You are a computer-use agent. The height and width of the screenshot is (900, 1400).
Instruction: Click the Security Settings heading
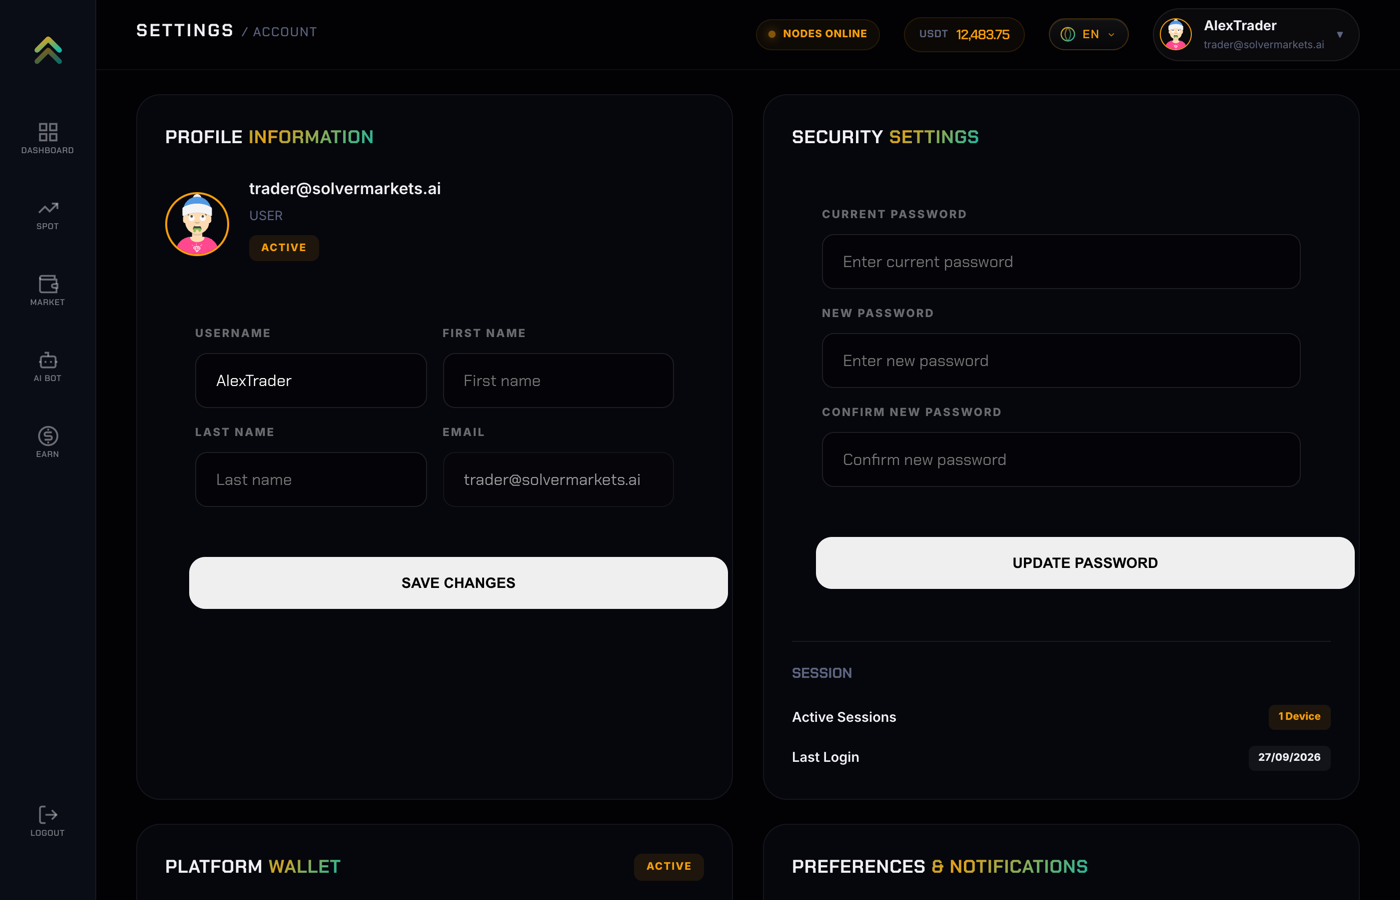point(885,137)
